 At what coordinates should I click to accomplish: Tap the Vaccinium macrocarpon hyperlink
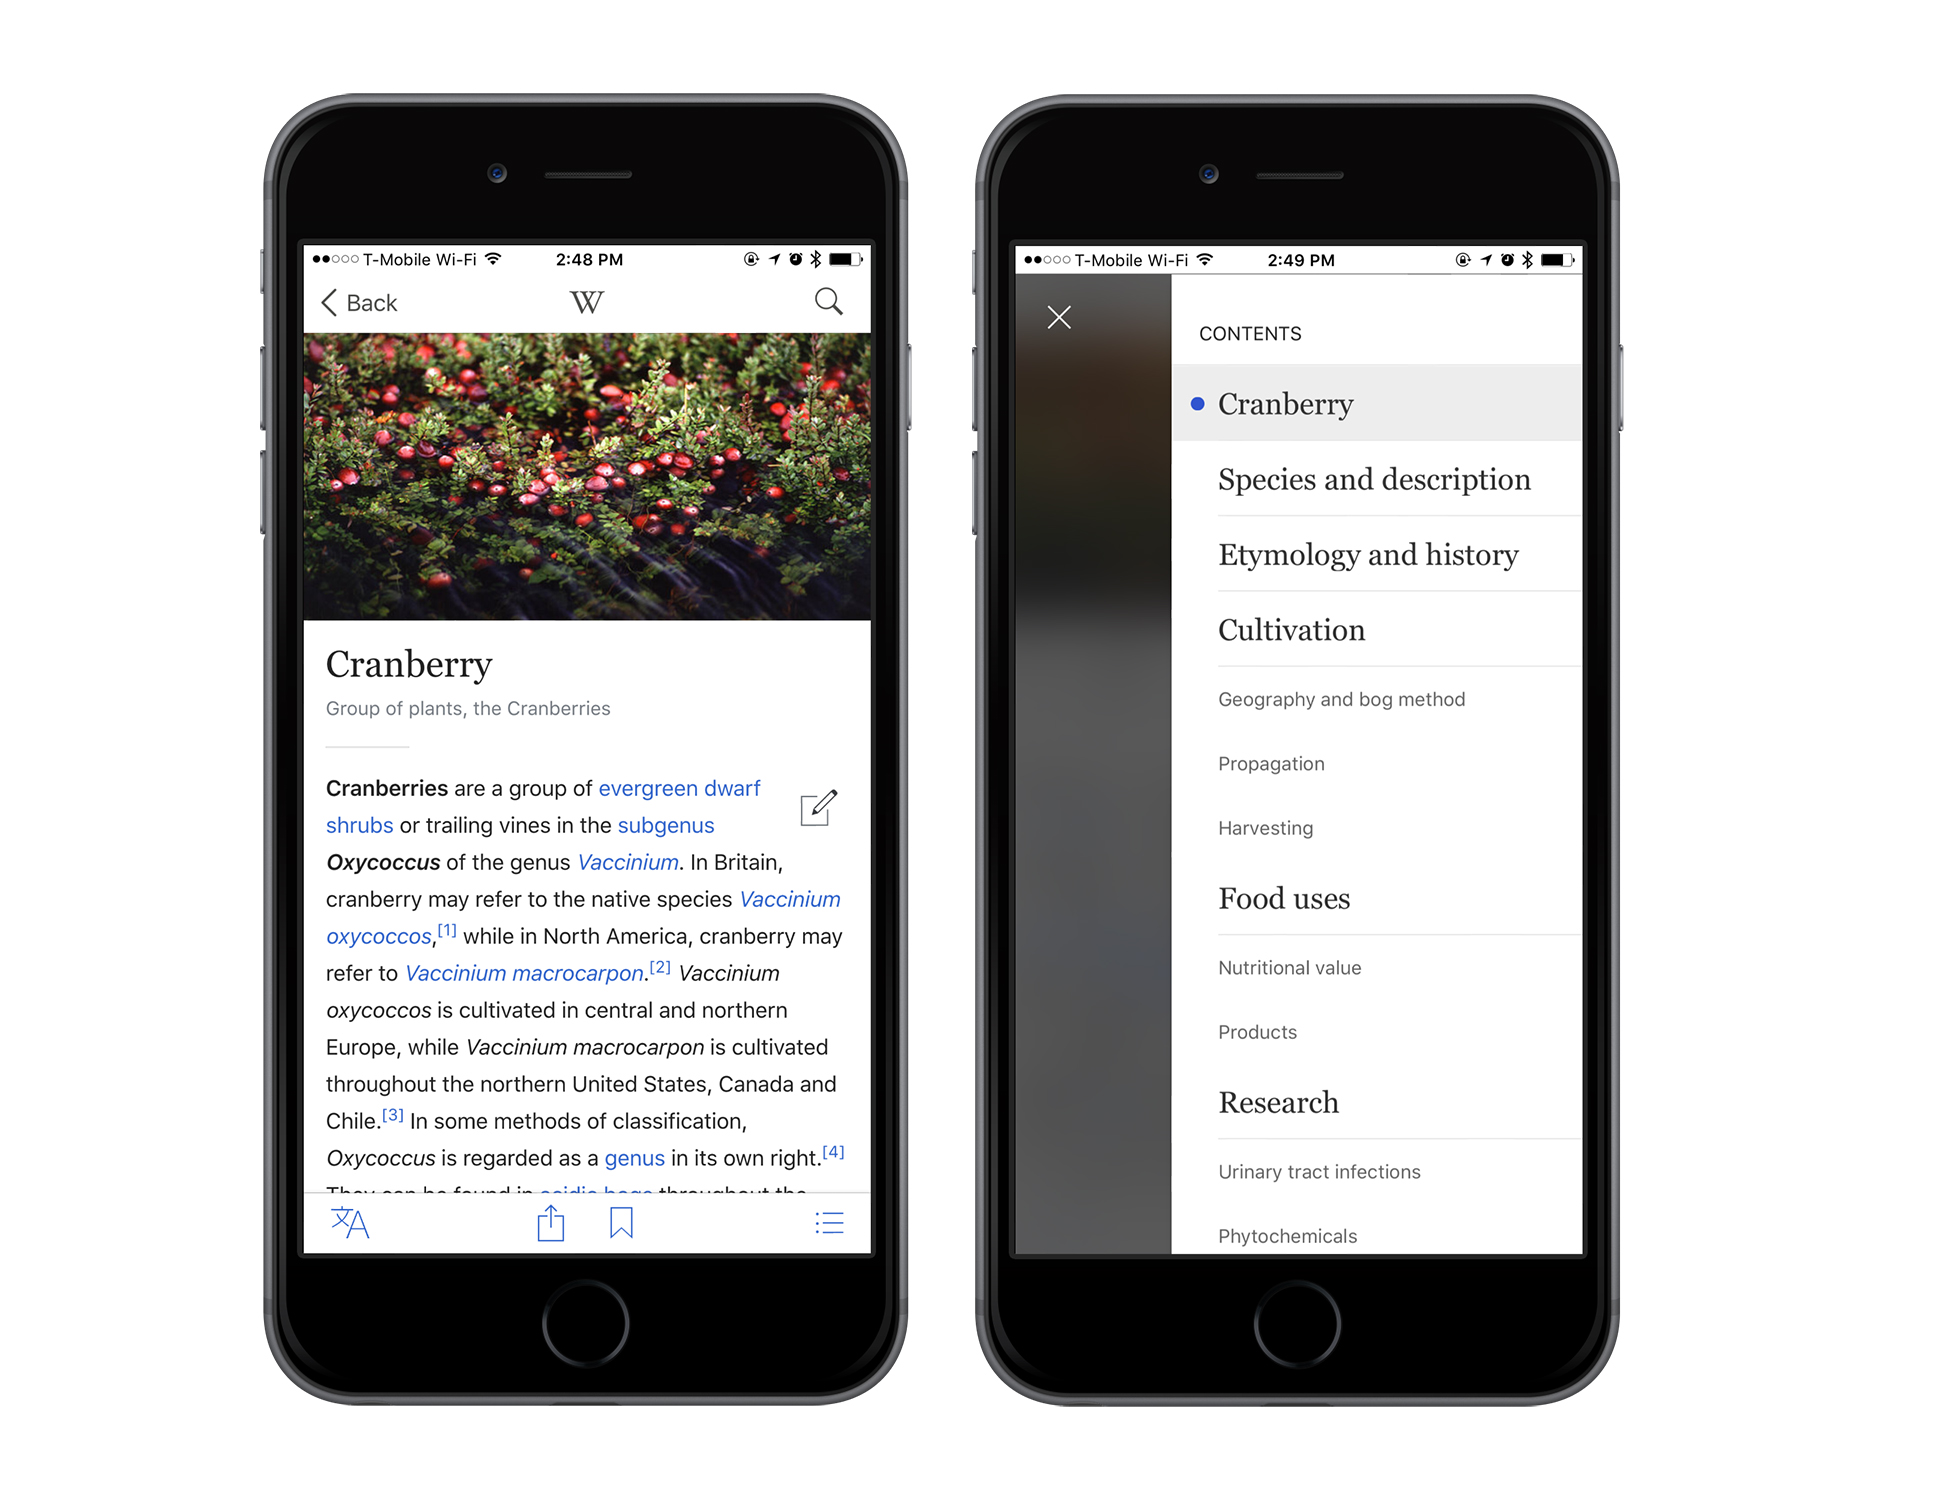tap(520, 972)
